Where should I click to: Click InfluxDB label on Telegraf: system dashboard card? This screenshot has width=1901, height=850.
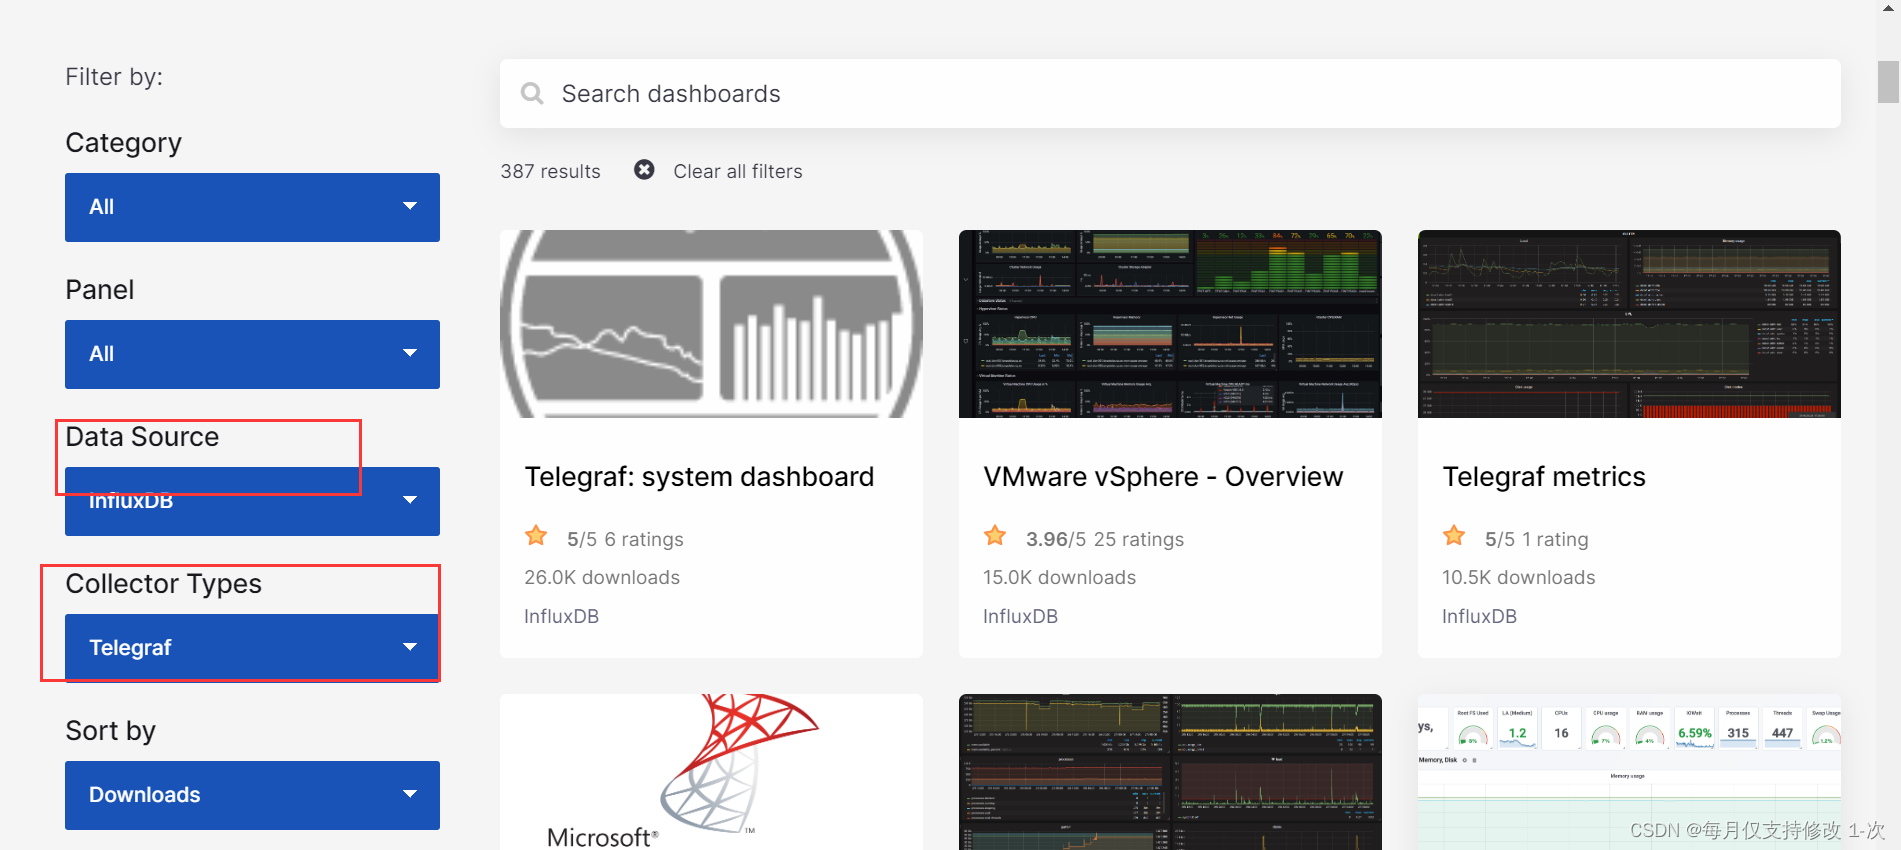click(x=561, y=616)
